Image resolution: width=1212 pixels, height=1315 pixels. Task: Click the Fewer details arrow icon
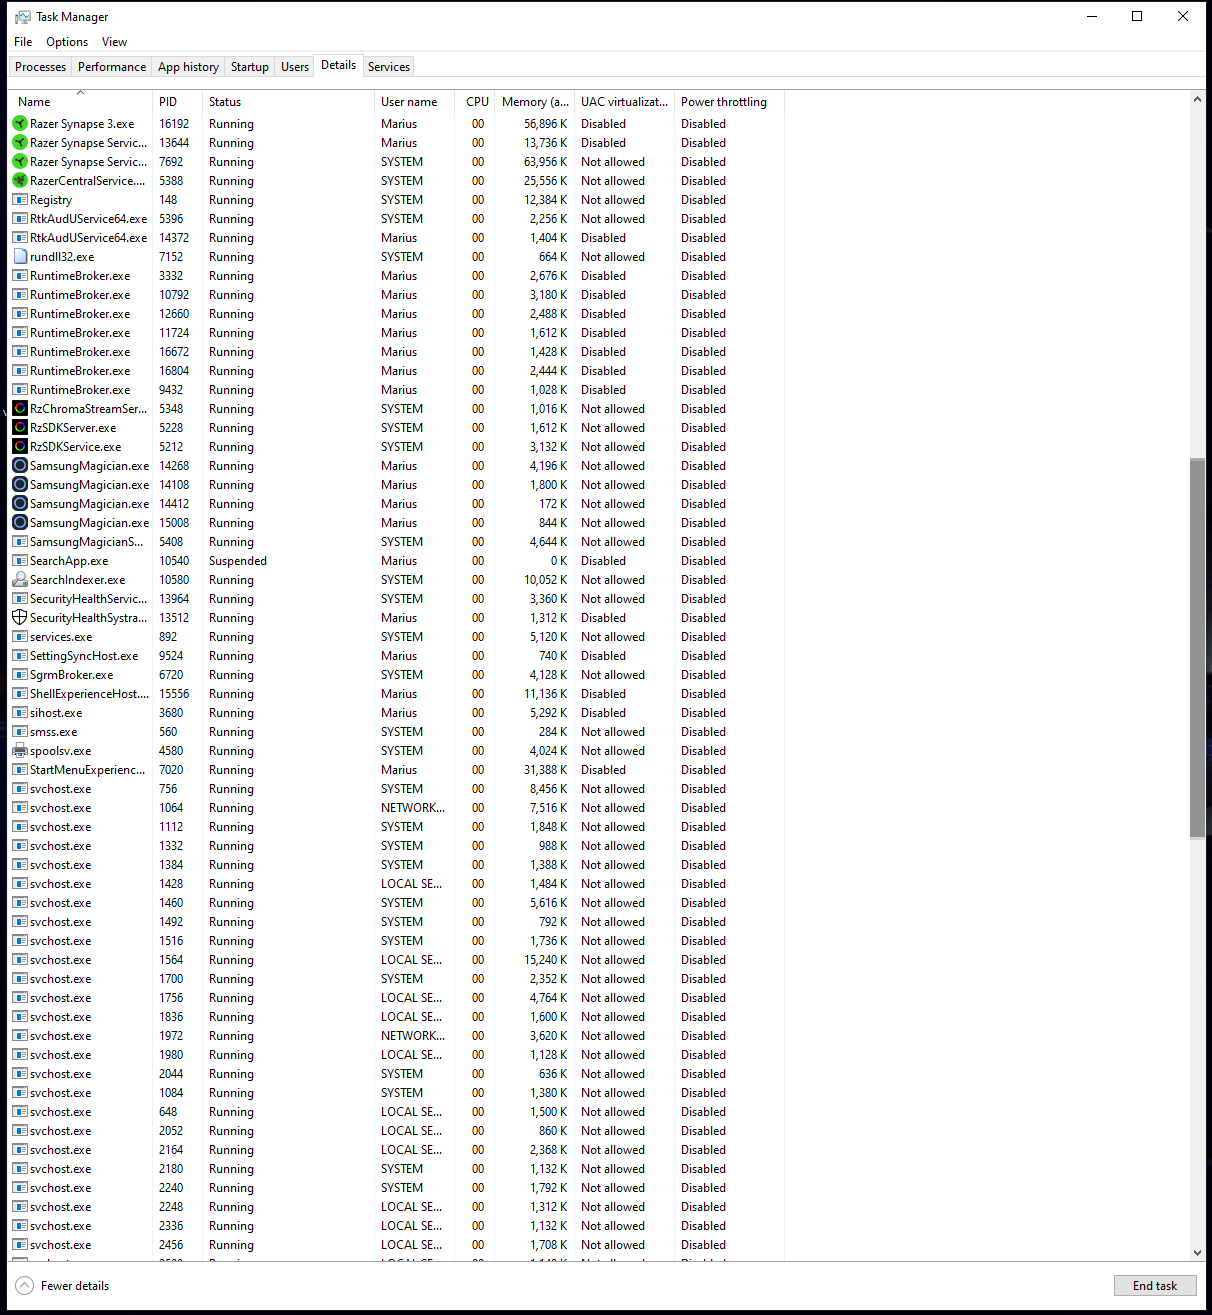pyautogui.click(x=25, y=1286)
